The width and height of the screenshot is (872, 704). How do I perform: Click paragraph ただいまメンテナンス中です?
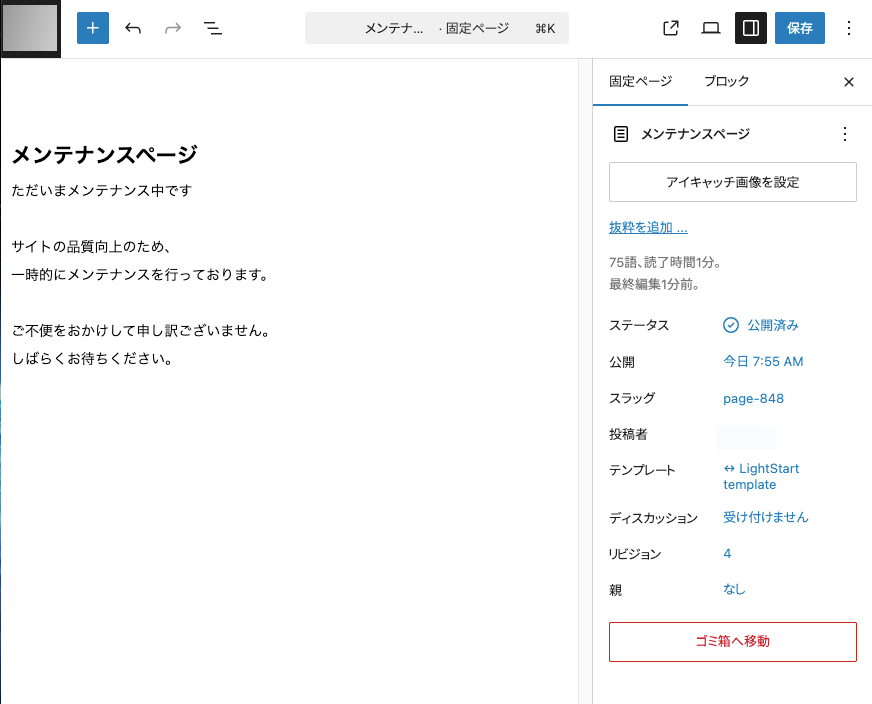[102, 190]
